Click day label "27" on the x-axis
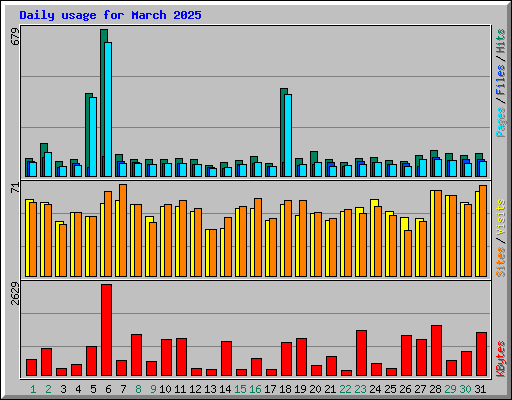 [420, 389]
